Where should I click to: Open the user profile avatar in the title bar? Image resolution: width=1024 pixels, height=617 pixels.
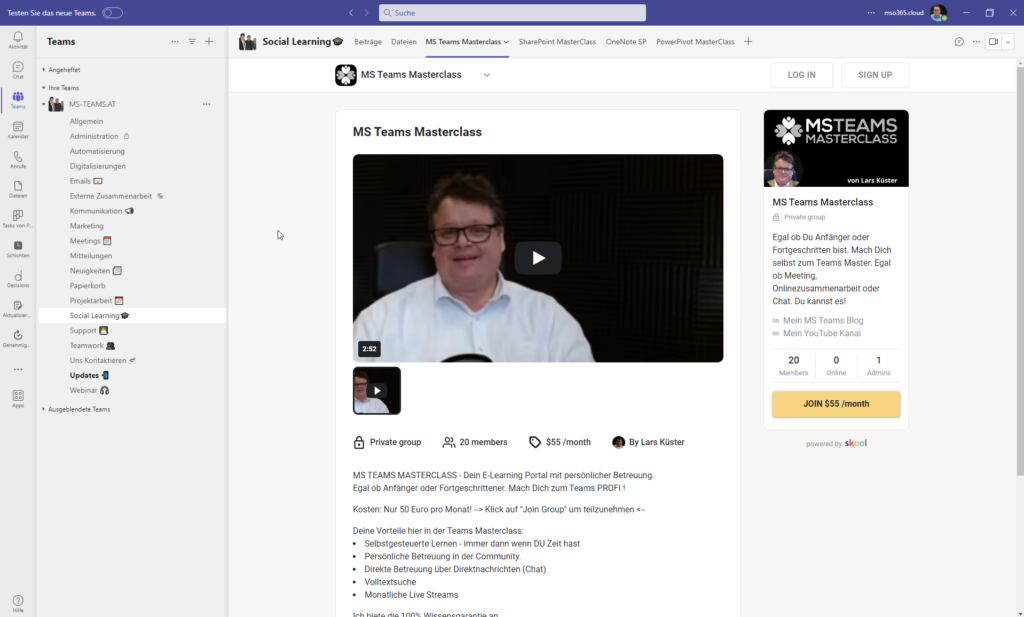click(x=938, y=12)
